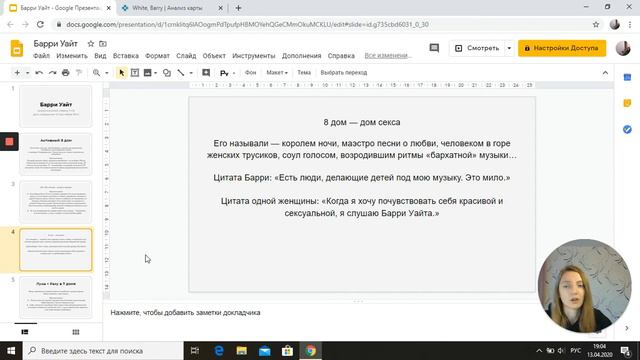Click the Paint format icon
Image resolution: width=640 pixels, height=360 pixels.
tap(79, 73)
